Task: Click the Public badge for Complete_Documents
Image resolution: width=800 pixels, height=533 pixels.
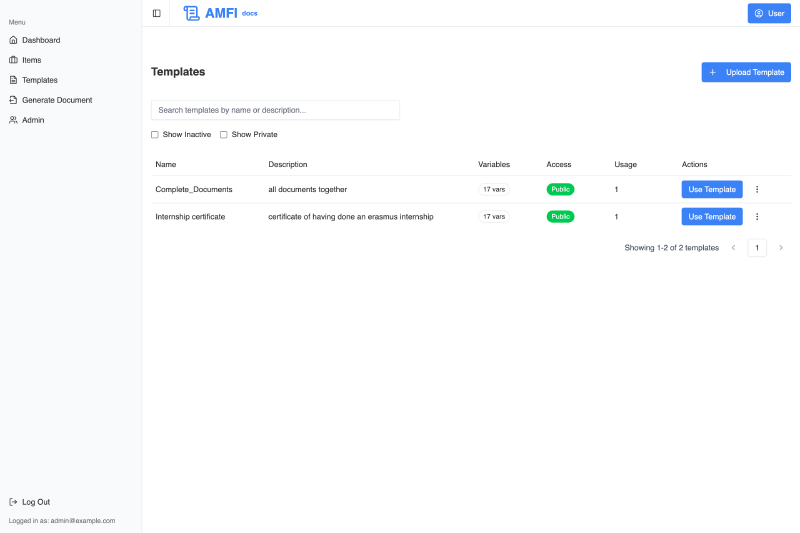Action: [560, 189]
